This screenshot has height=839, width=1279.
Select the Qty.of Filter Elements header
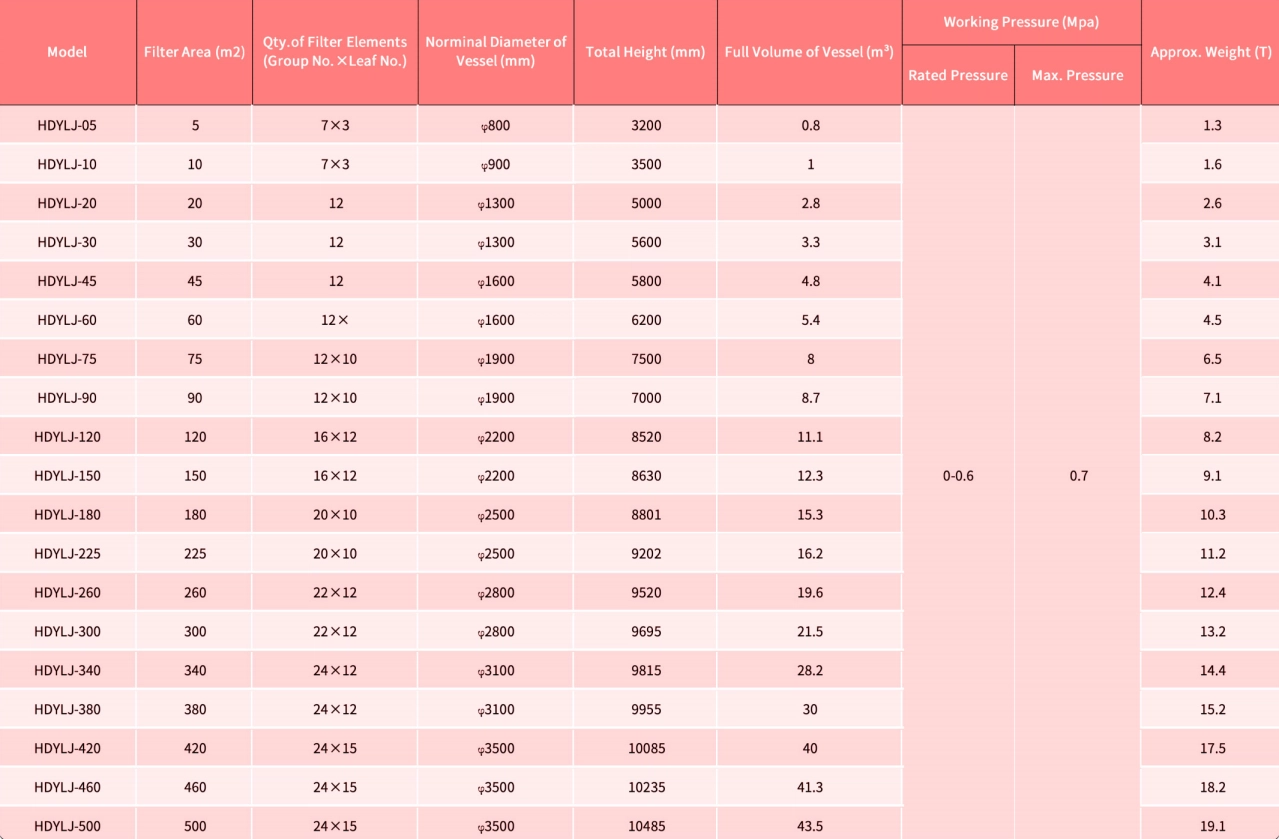(334, 51)
